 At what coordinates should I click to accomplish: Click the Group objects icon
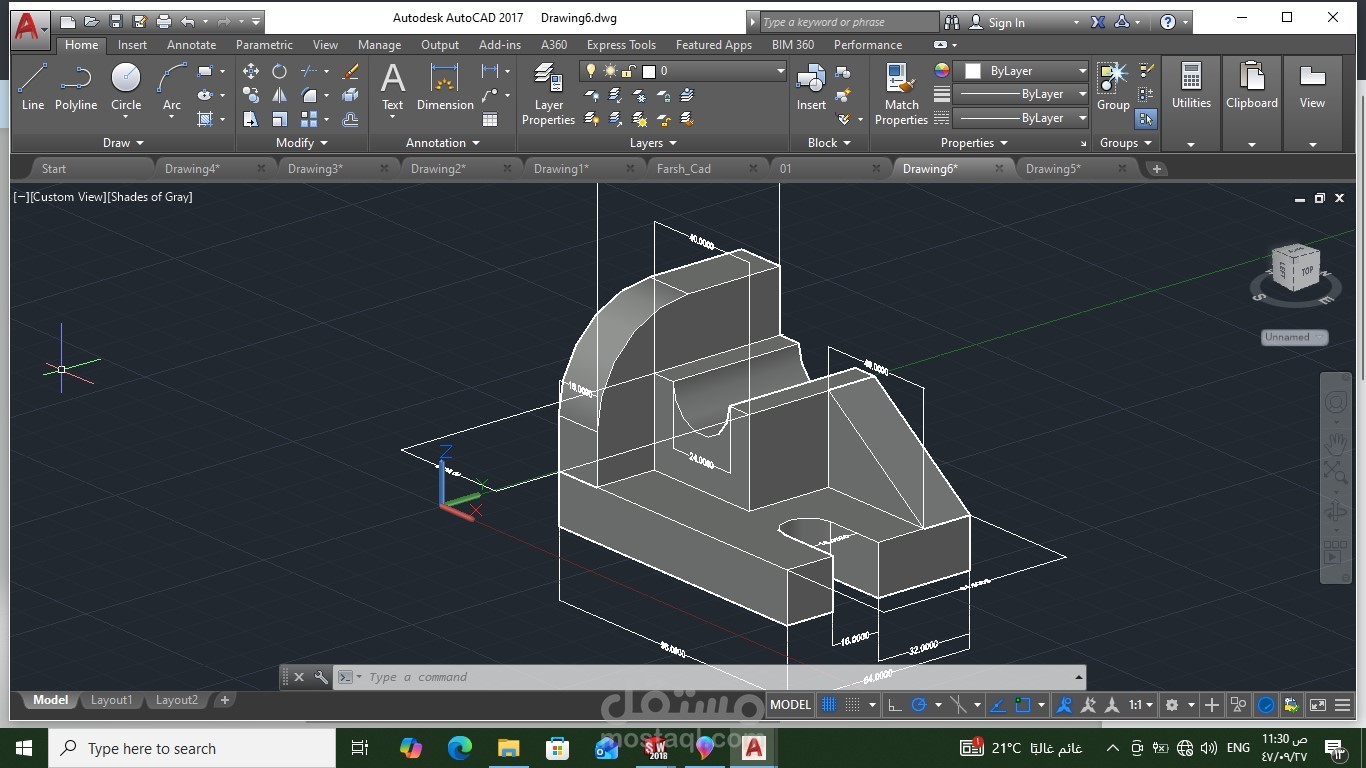1113,86
